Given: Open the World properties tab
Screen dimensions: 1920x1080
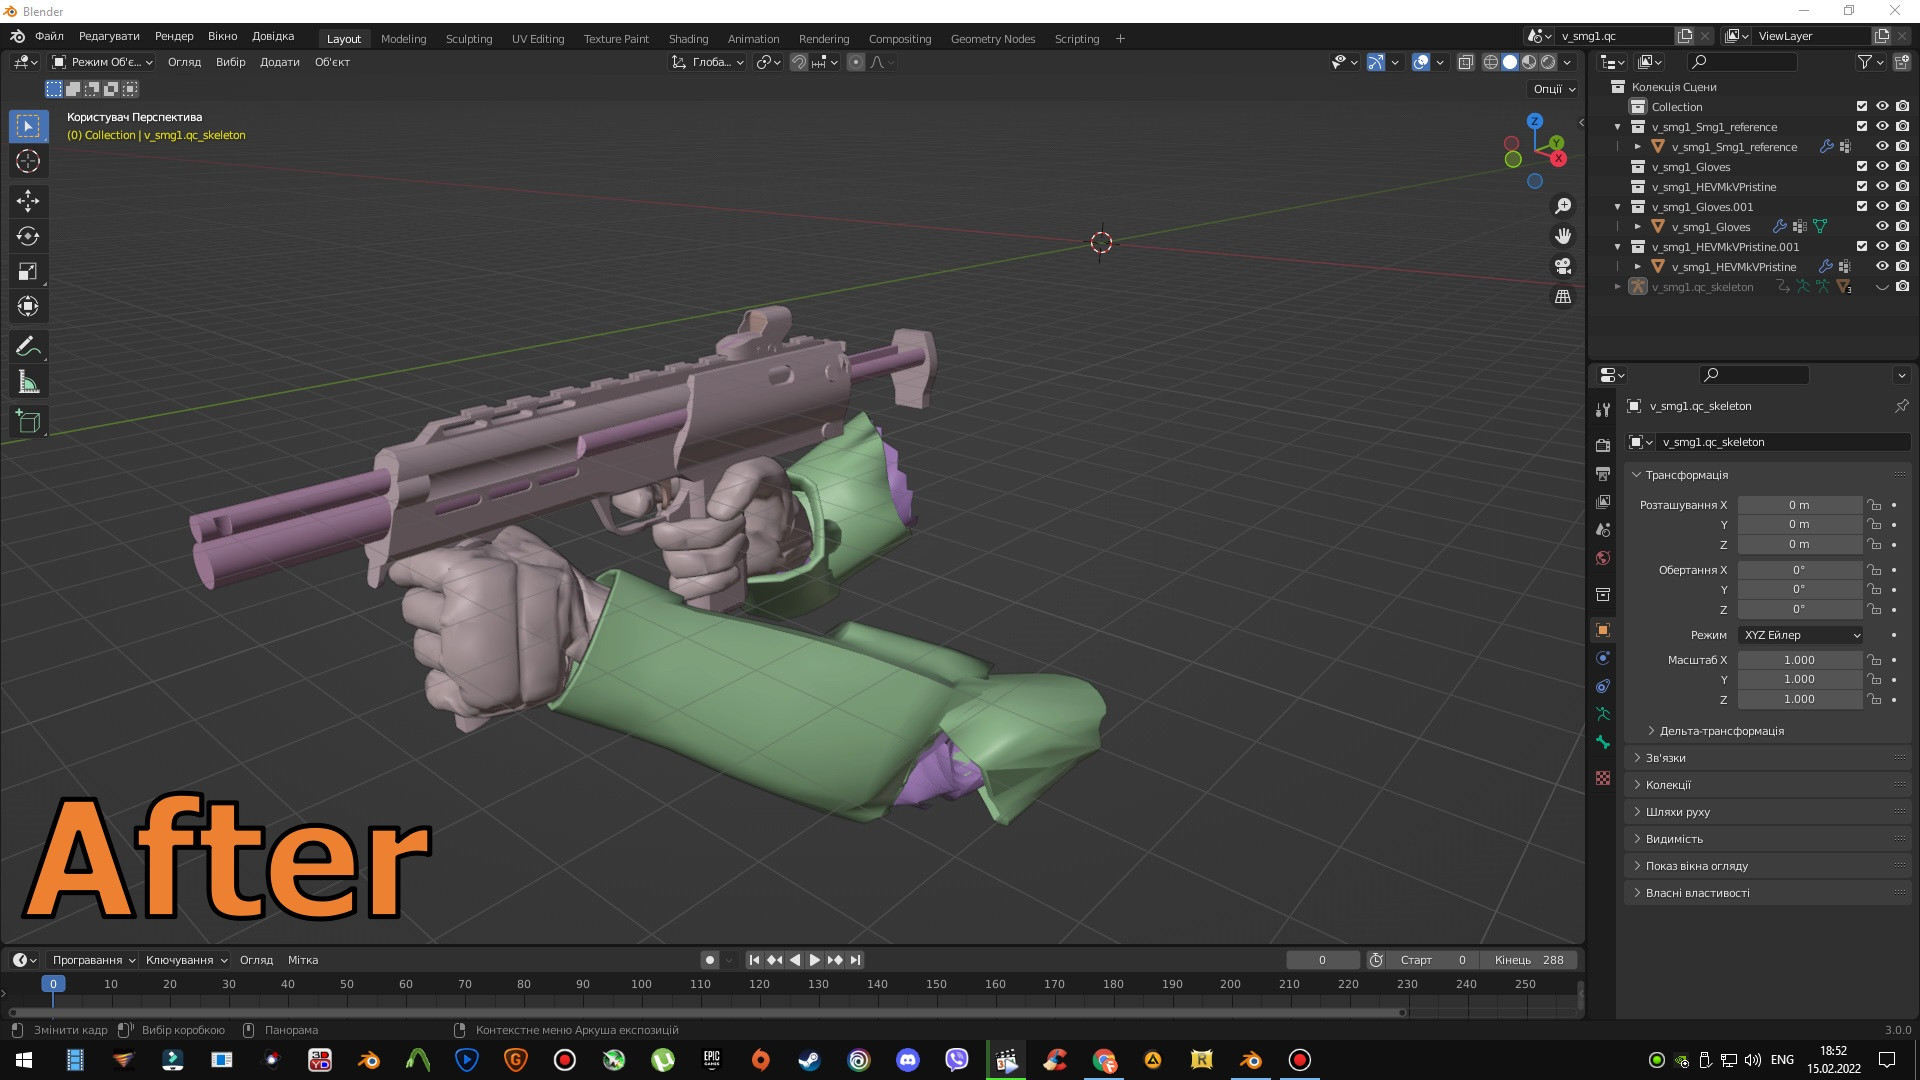Looking at the screenshot, I should click(1603, 558).
